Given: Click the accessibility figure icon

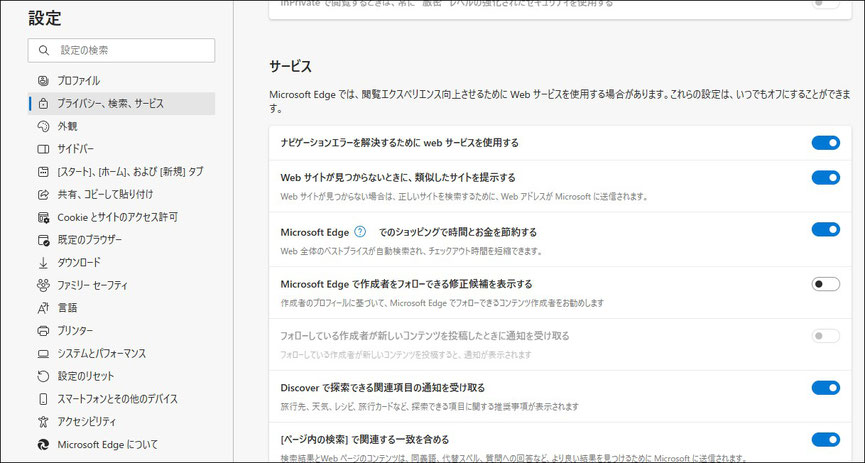Looking at the screenshot, I should coord(43,422).
